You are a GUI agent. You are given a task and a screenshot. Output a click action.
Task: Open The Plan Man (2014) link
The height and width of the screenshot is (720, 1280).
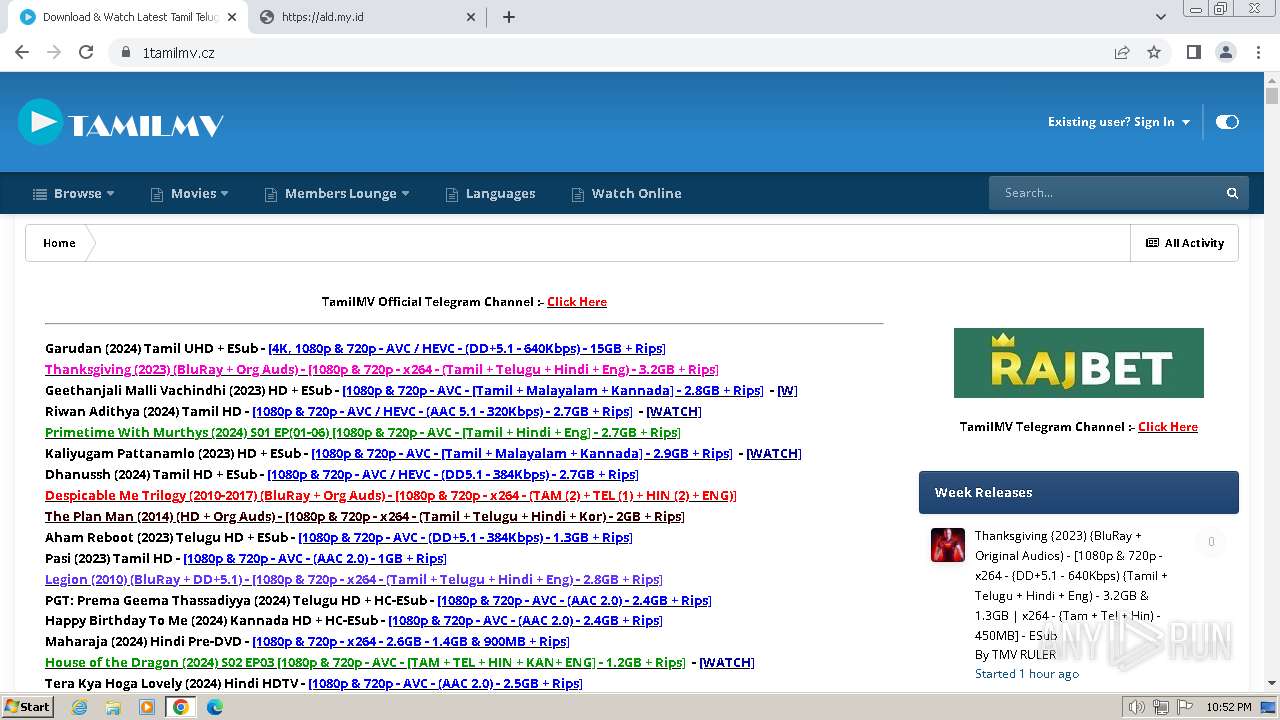[x=364, y=517]
